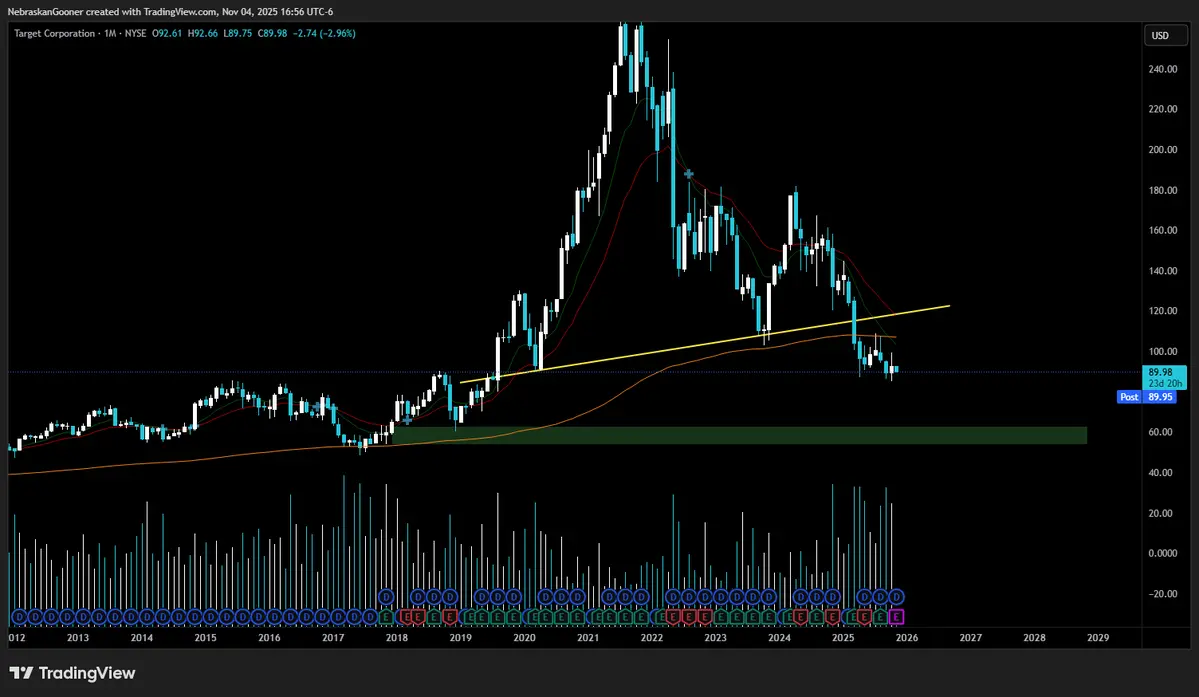The image size is (1199, 697).
Task: Click the rightmost dividend D marker near 2026
Action: click(x=896, y=596)
